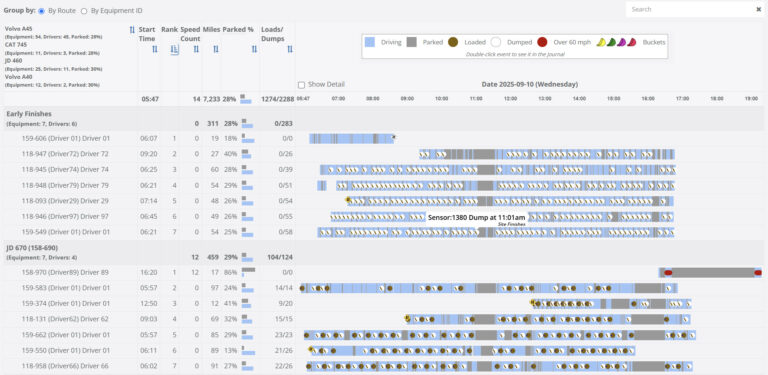Click the green bucket legend icon
This screenshot has height=375, width=768.
click(611, 43)
